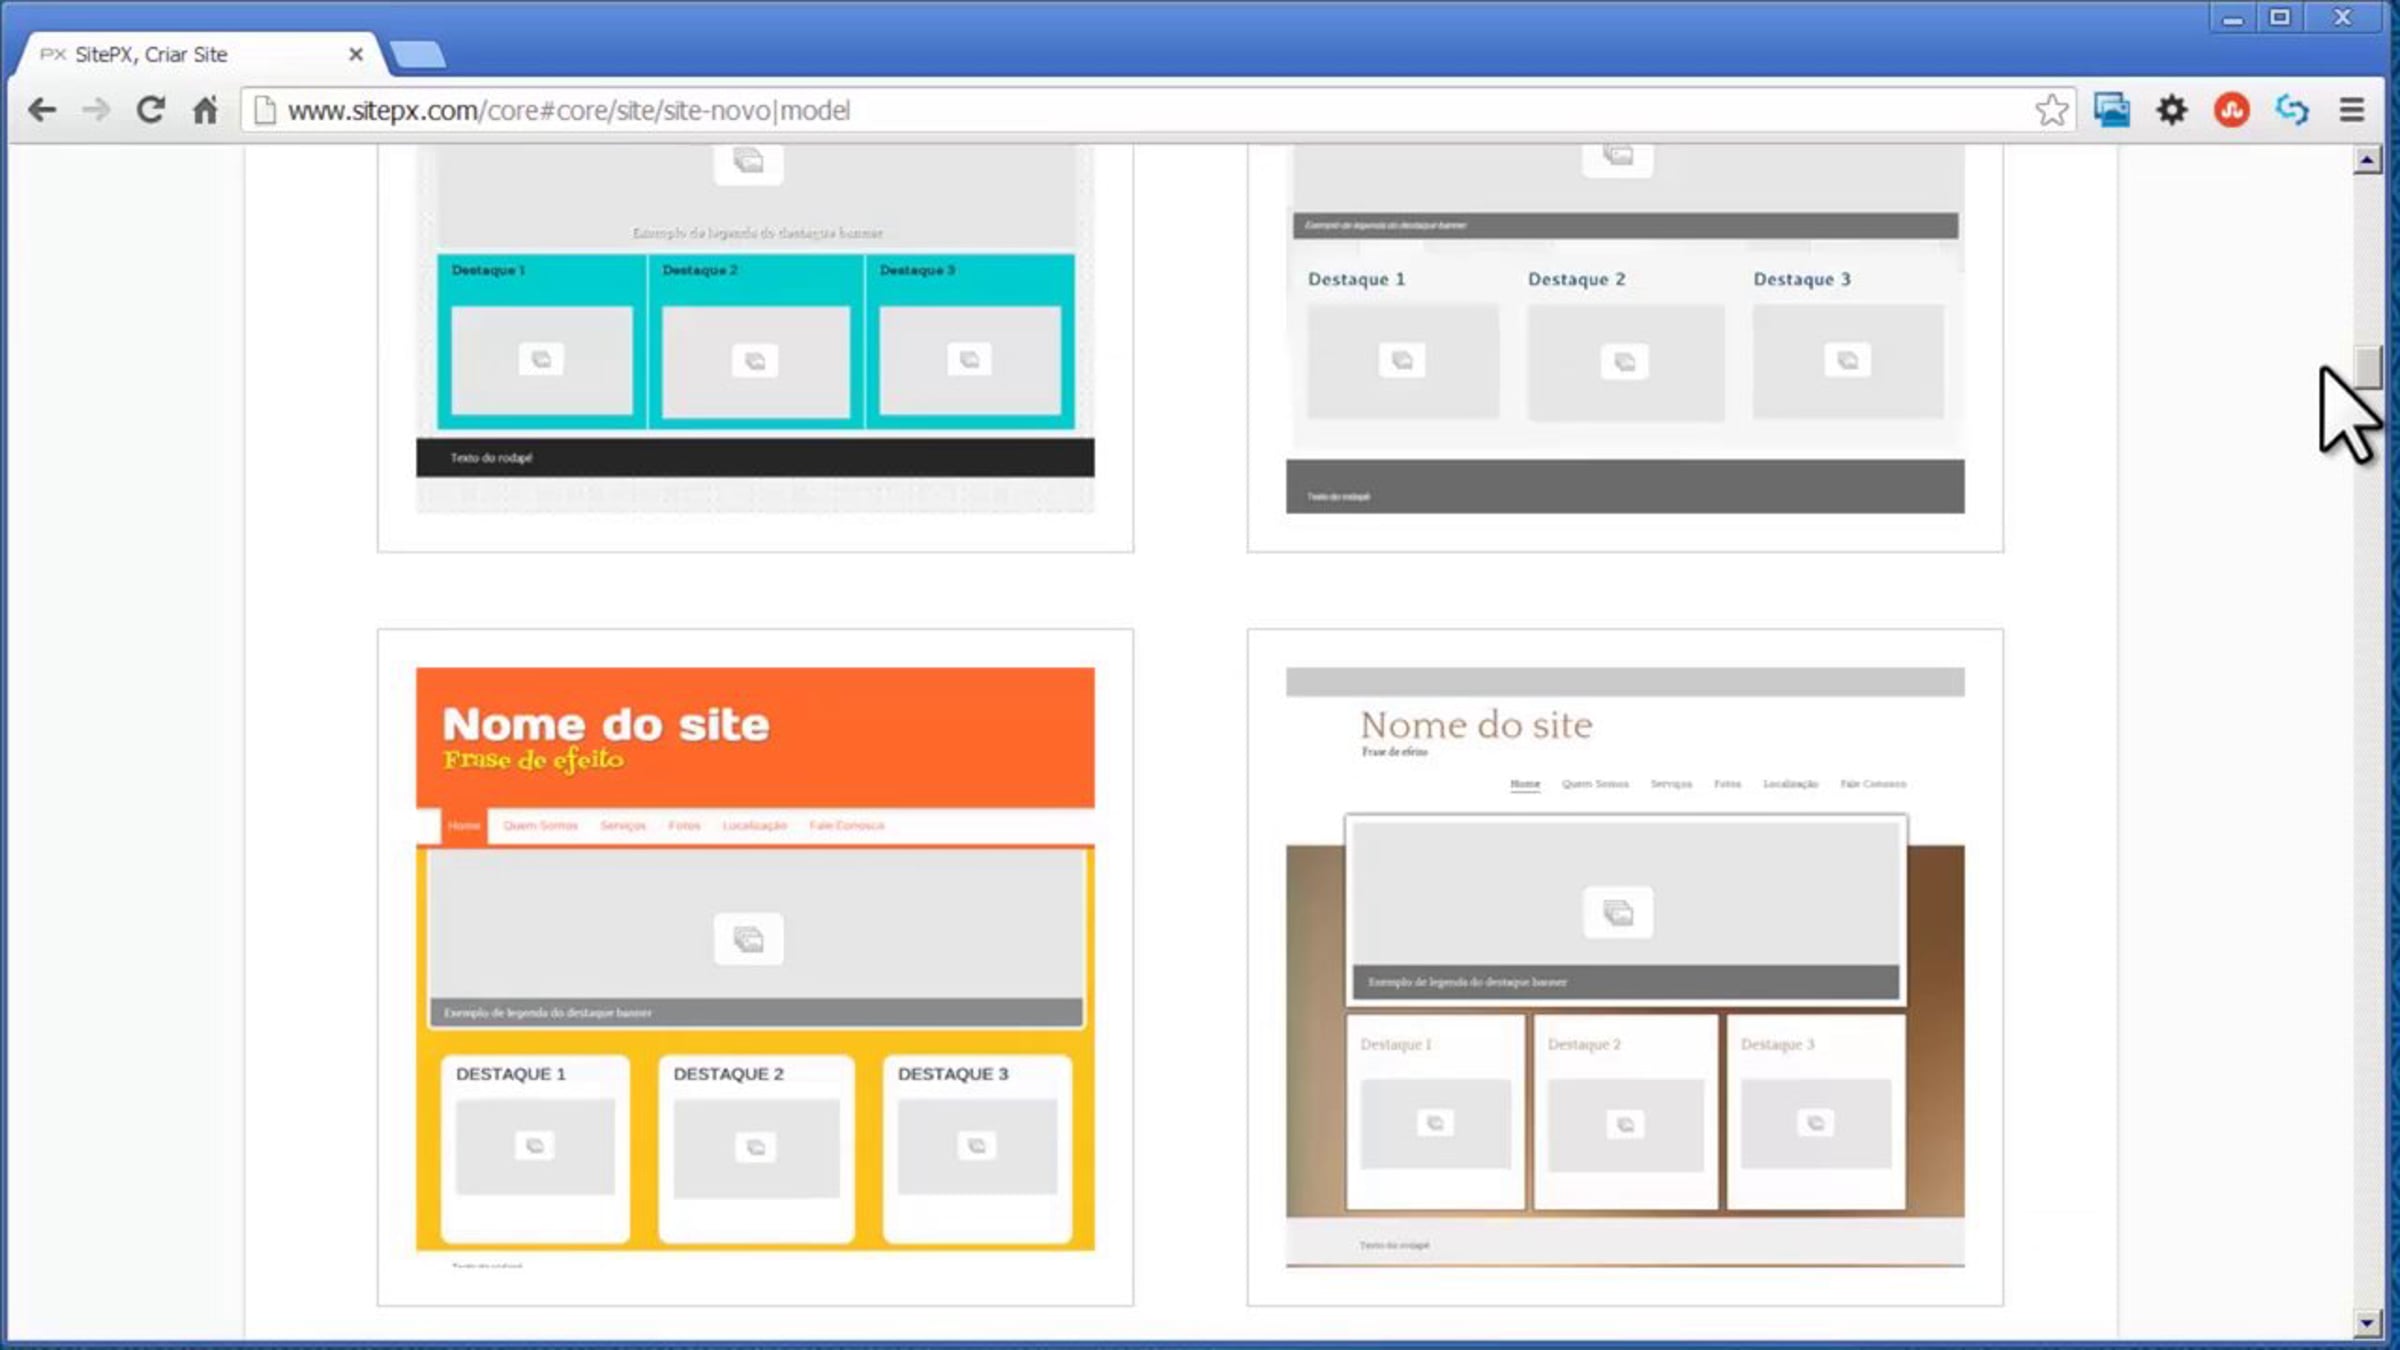This screenshot has width=2400, height=1350.
Task: Click the scrollbar up arrow
Action: coord(2366,160)
